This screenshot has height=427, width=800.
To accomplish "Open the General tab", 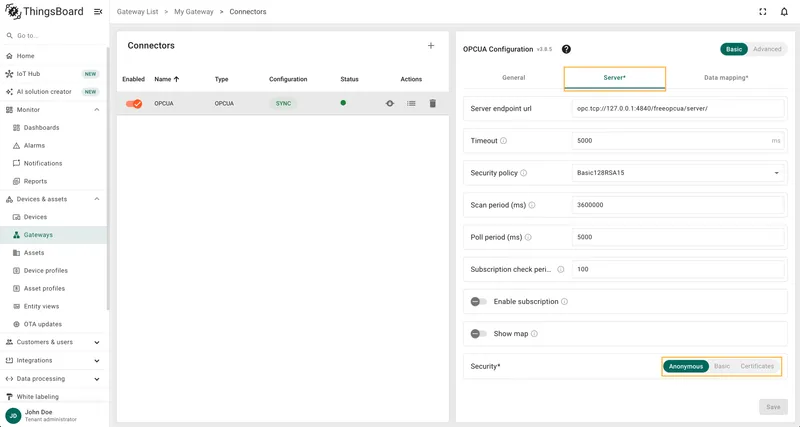I will tap(513, 78).
